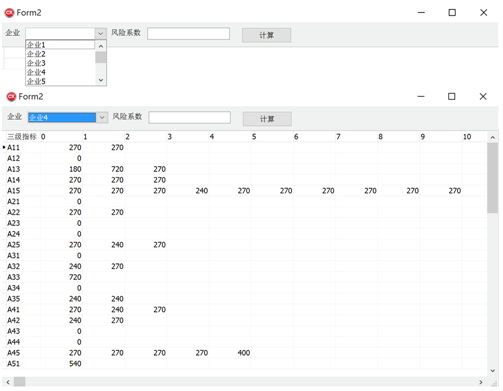The height and width of the screenshot is (391, 503).
Task: Click the 三级指标 column header
Action: pos(22,137)
